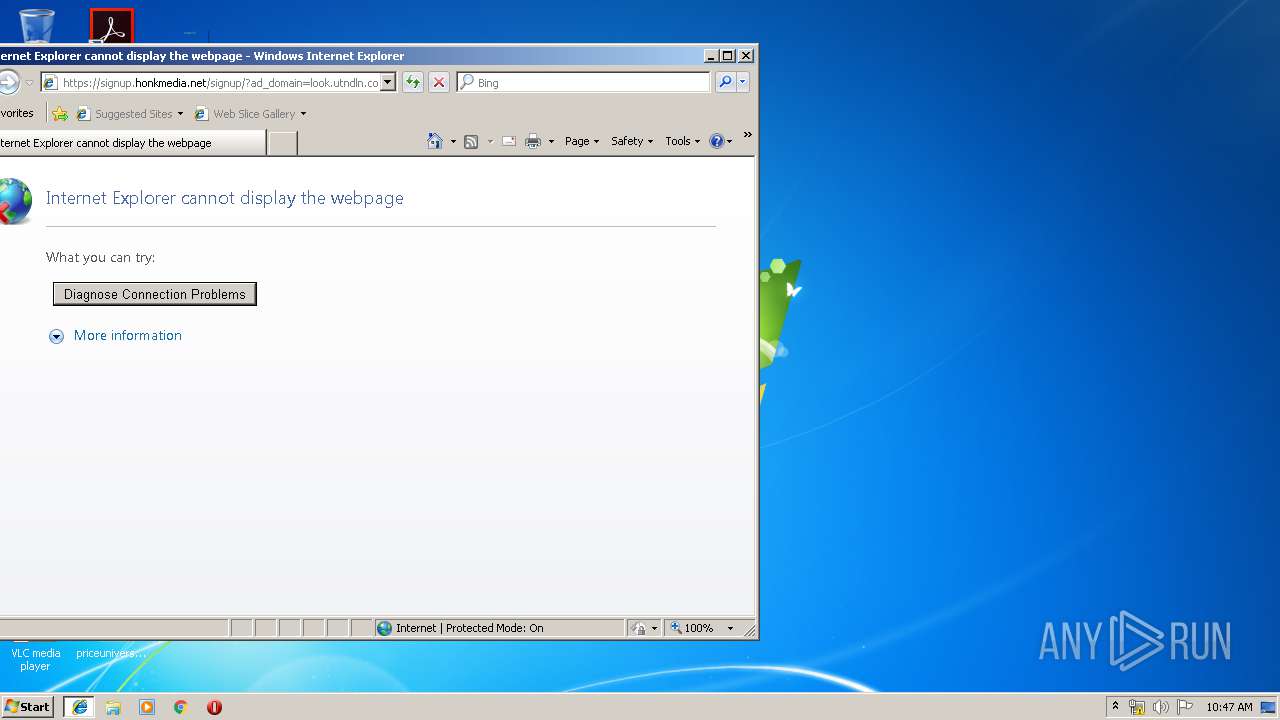This screenshot has height=720, width=1280.
Task: Select the Adobe Reader desktop icon
Action: [x=111, y=26]
